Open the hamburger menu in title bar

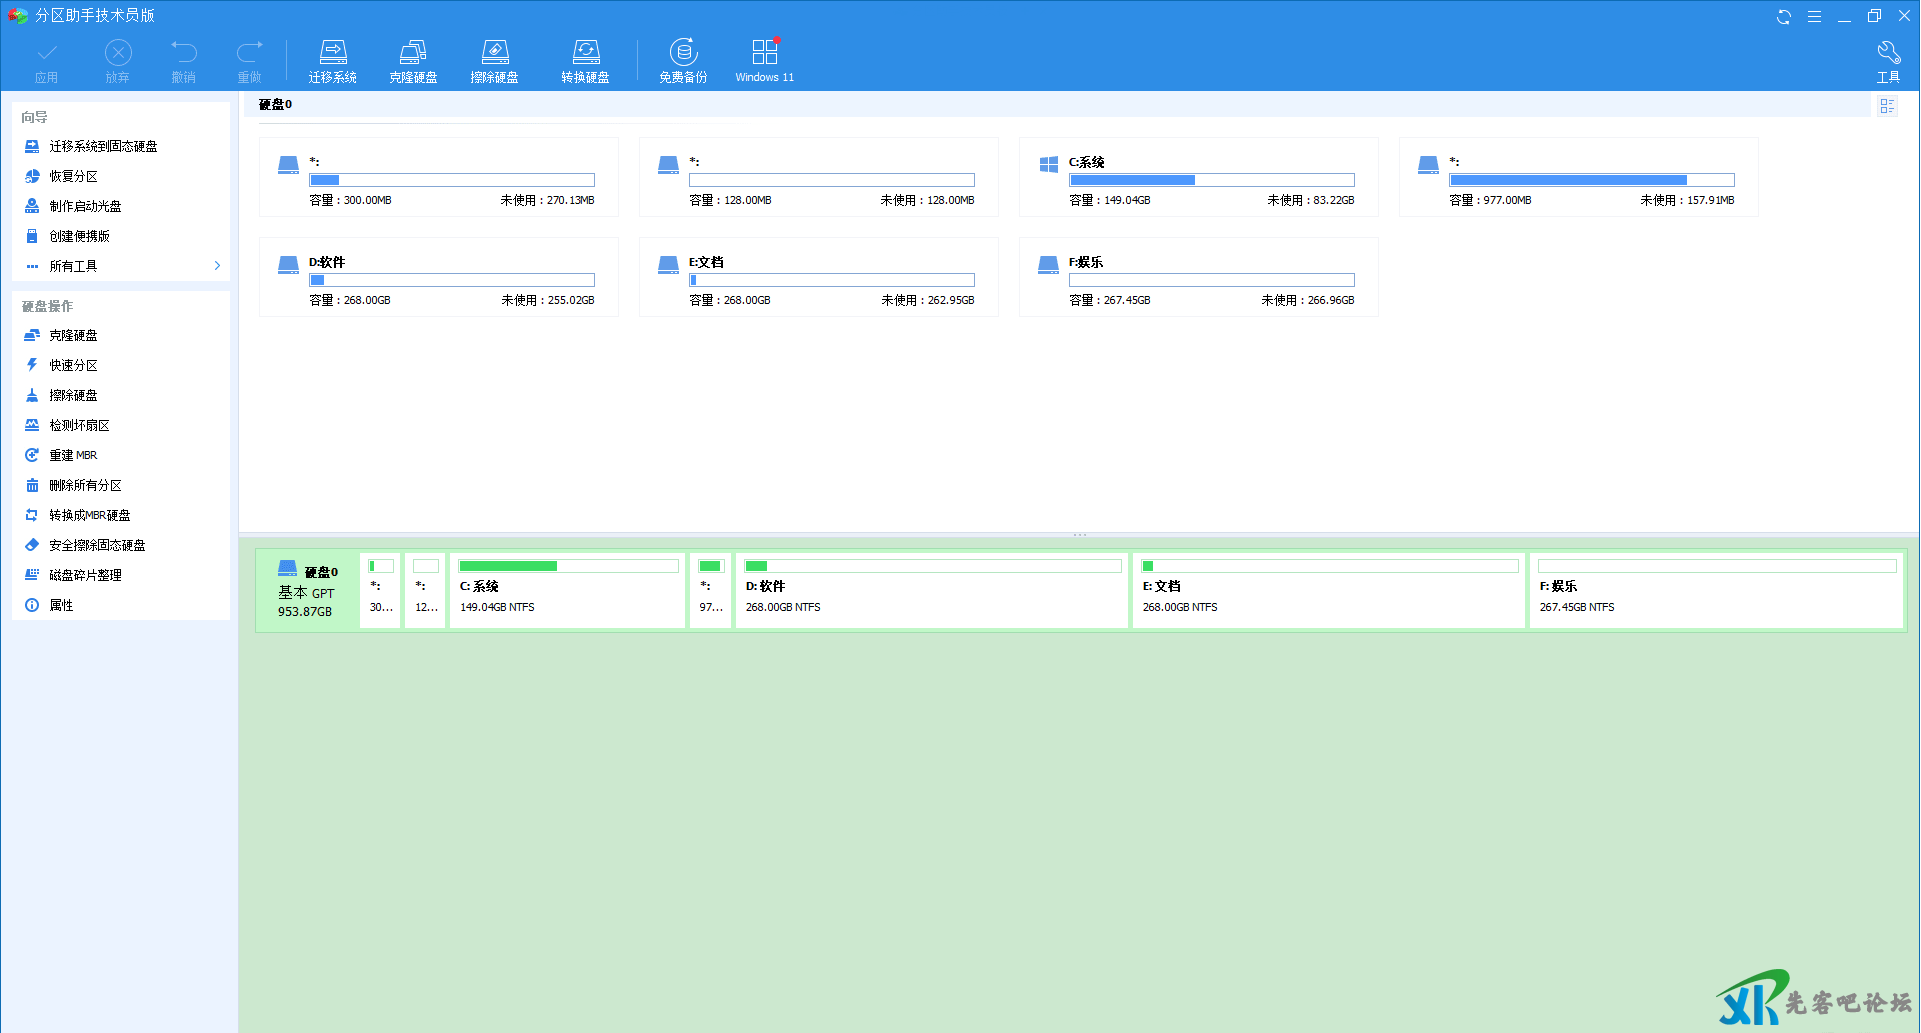pos(1814,17)
